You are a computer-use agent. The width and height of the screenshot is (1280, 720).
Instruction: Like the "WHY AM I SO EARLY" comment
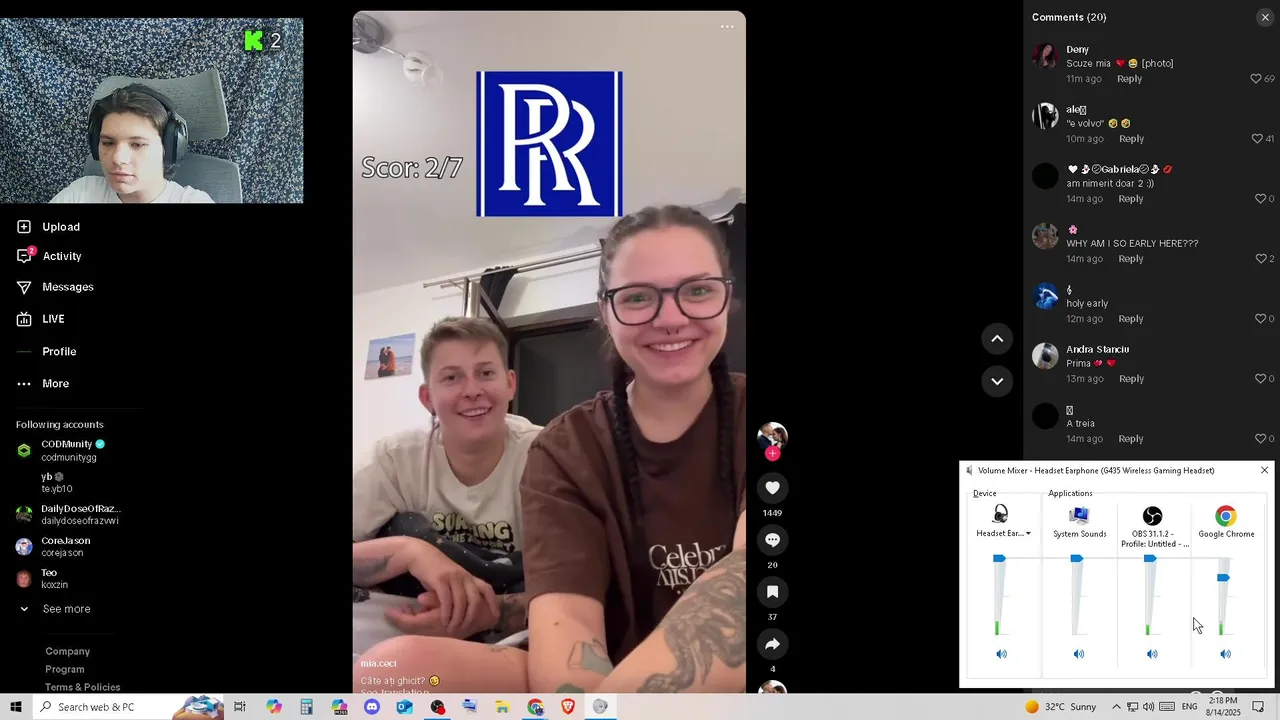pos(1260,259)
